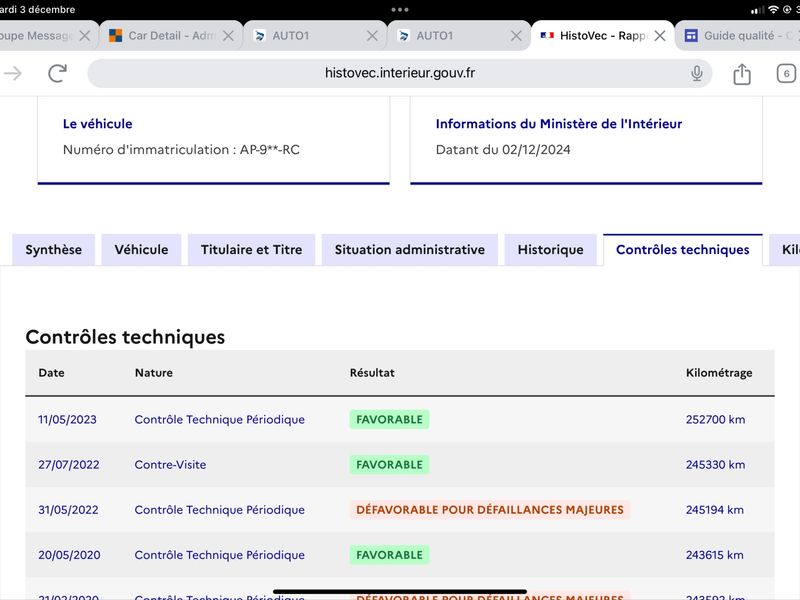Viewport: 800px width, 600px height.
Task: Select the Contrôles techniques tab
Action: tap(683, 249)
